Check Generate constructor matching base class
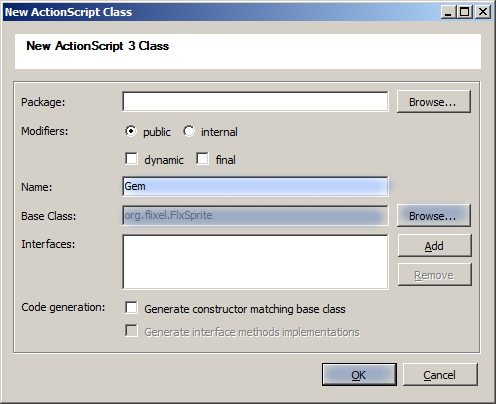The height and width of the screenshot is (404, 496). pyautogui.click(x=131, y=308)
